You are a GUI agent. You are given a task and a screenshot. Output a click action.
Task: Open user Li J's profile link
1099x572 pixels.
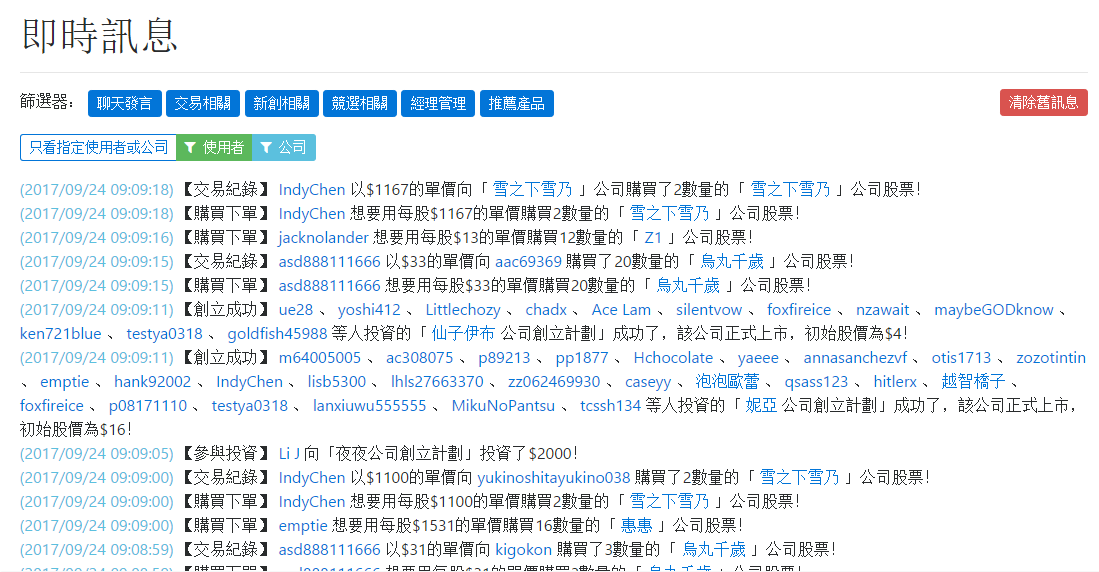tap(289, 454)
